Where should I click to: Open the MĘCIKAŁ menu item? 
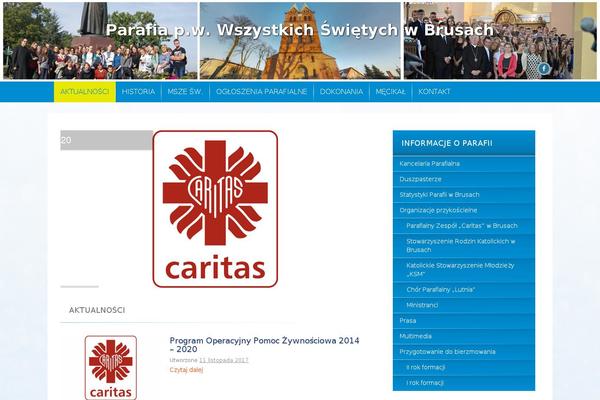pos(390,92)
